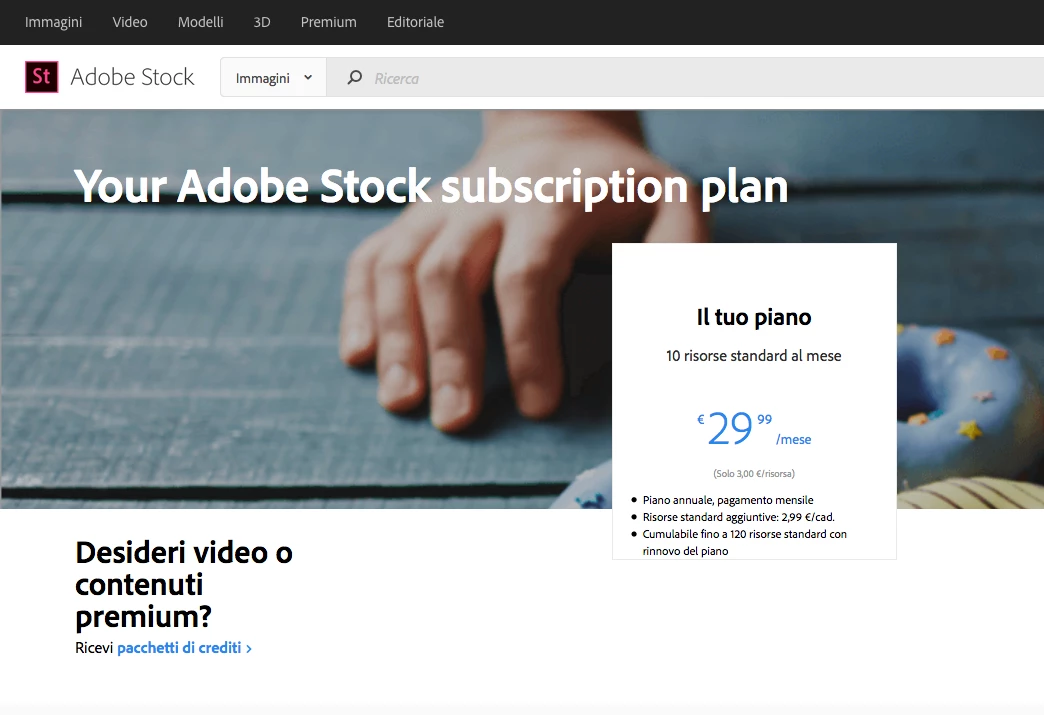Click the magnifying glass search icon

click(355, 77)
